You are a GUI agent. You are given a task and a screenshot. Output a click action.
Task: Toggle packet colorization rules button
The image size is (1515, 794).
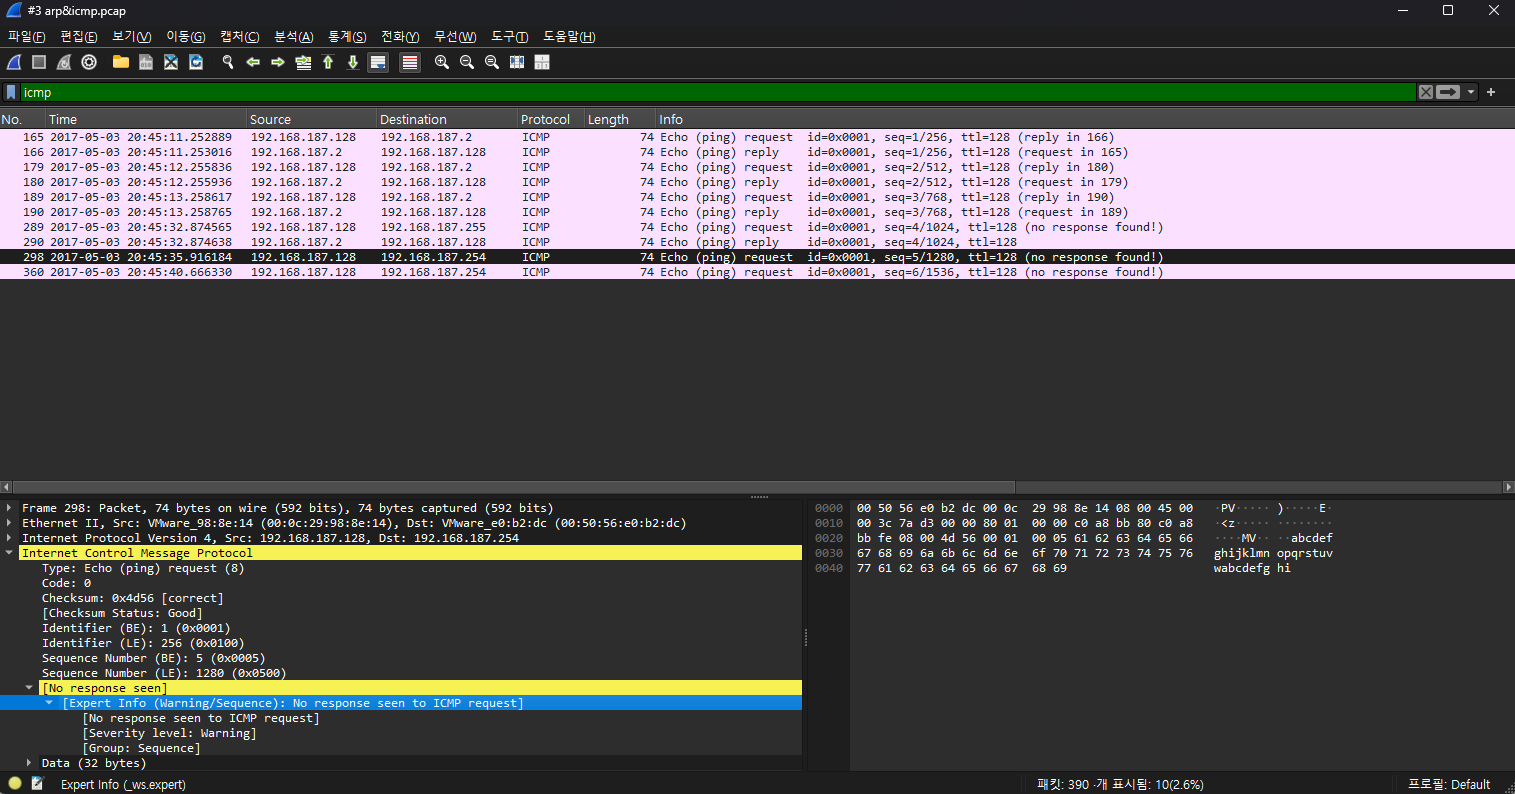tap(409, 62)
